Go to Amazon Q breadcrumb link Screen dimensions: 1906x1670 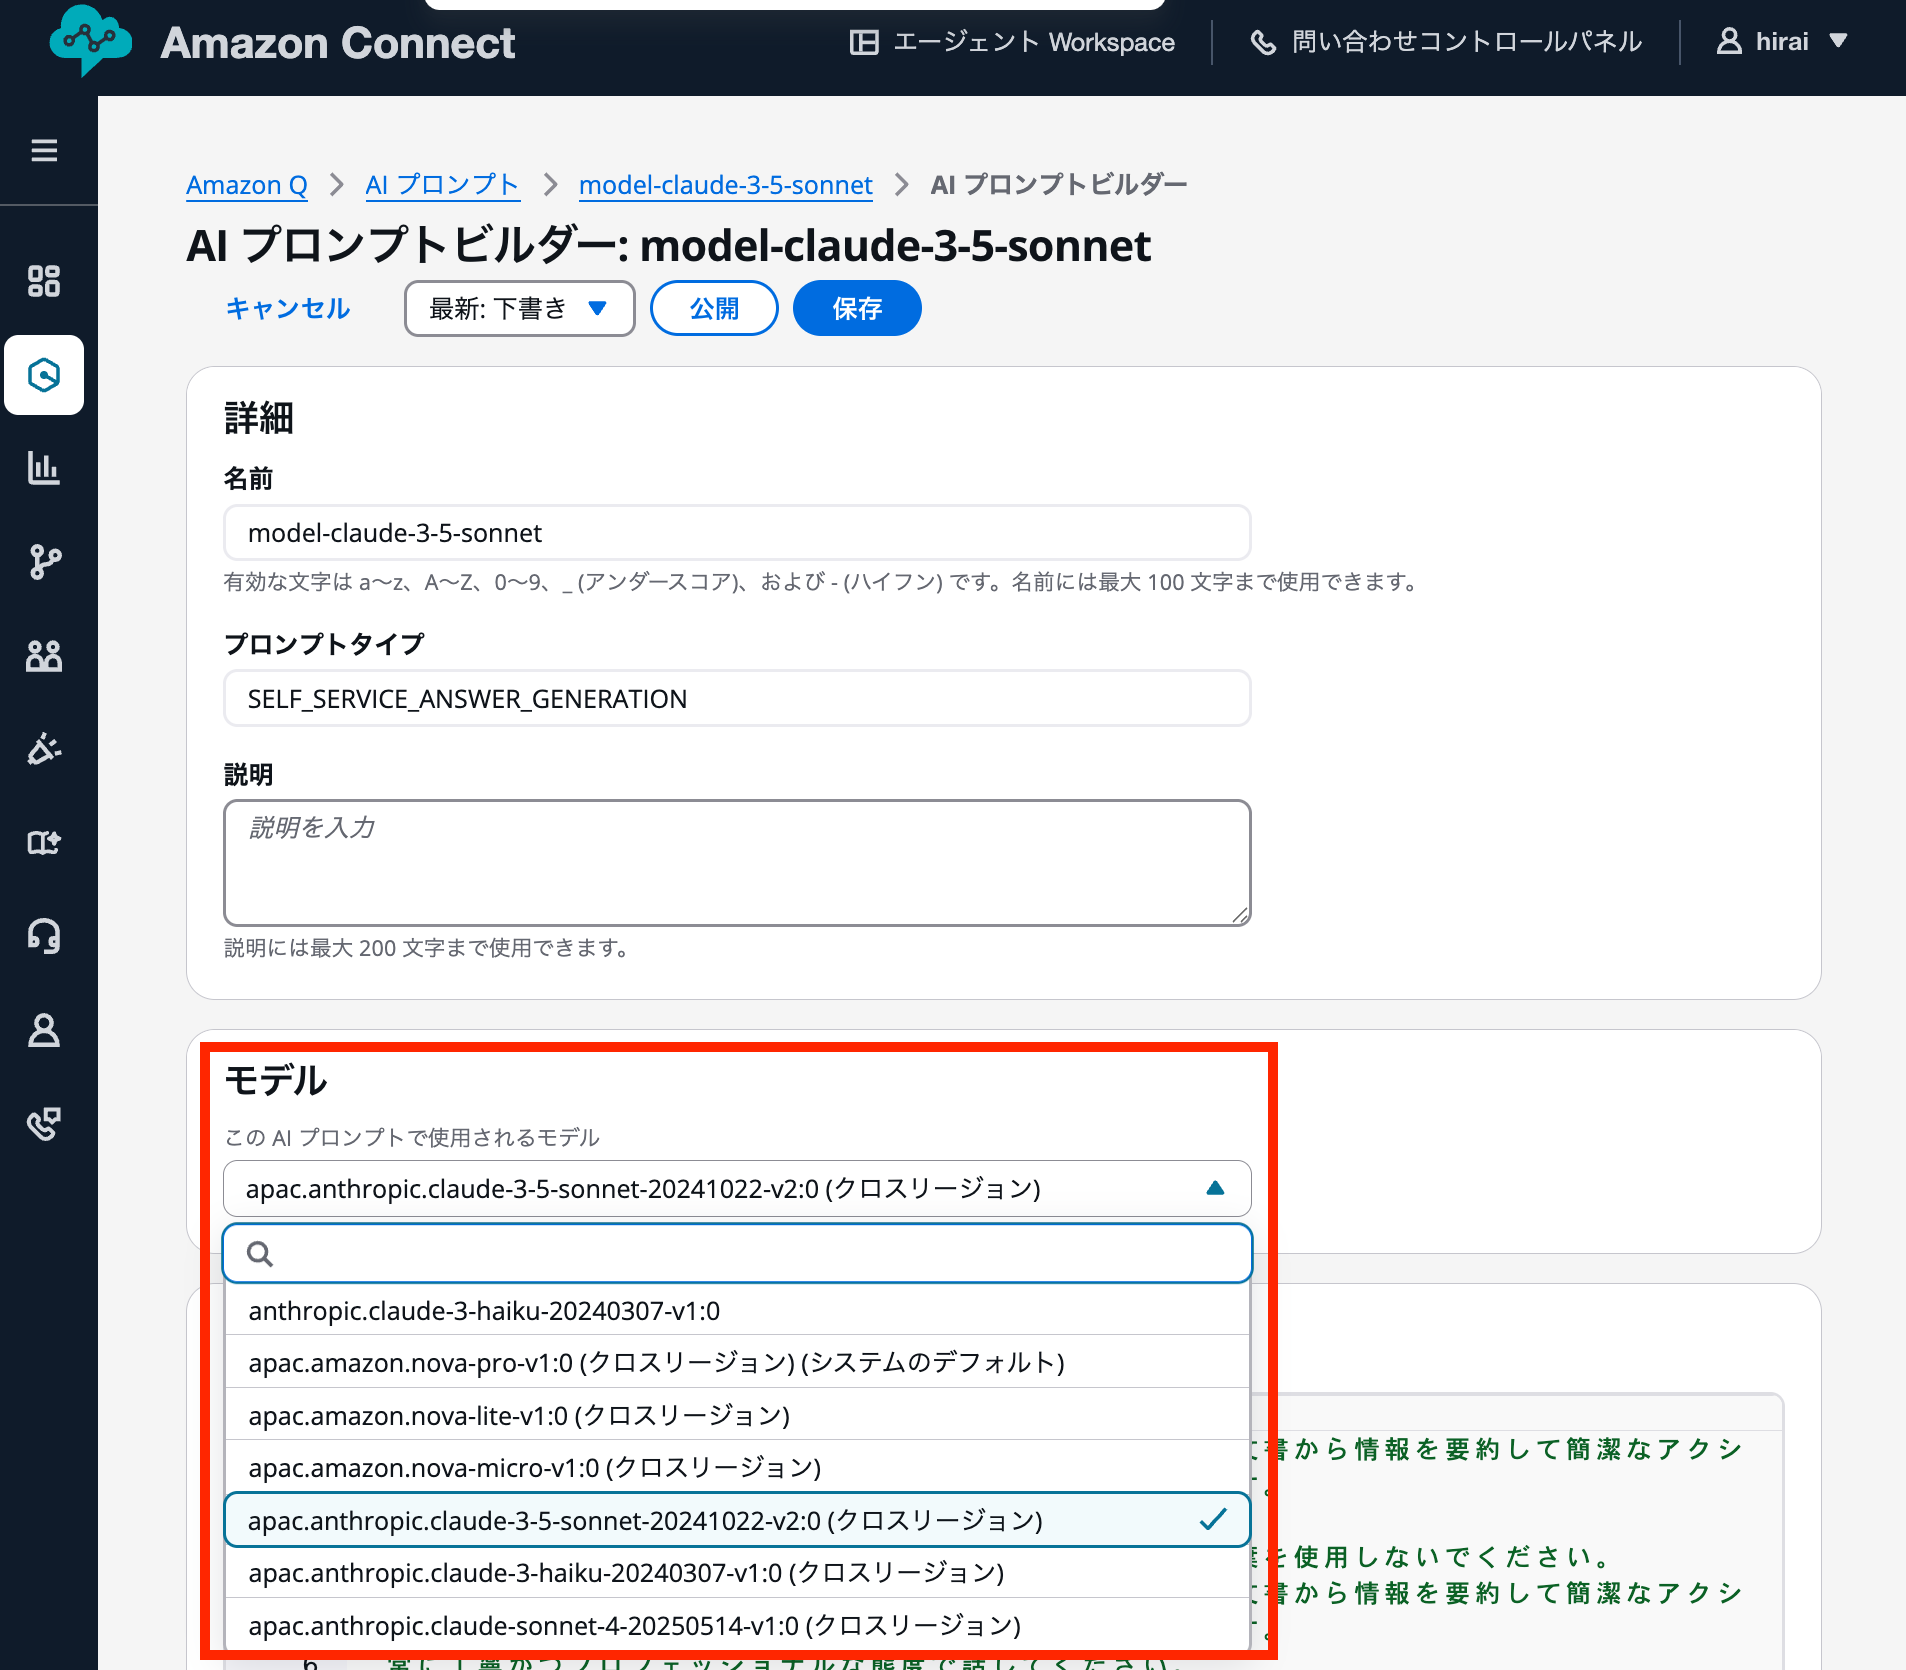pos(247,185)
